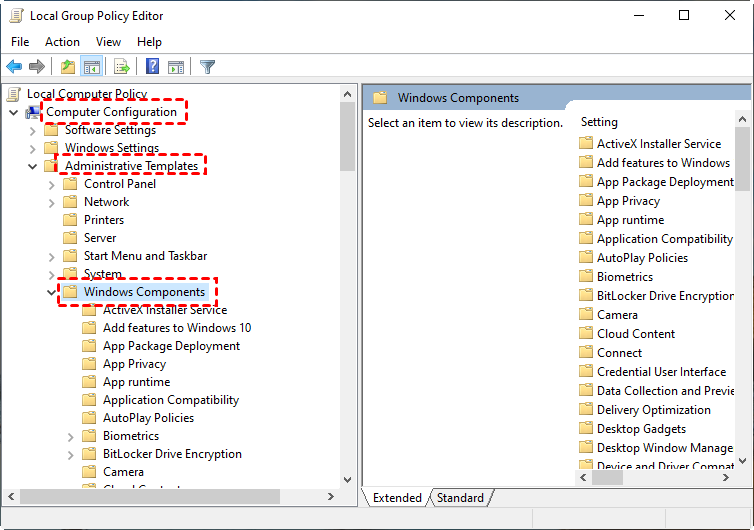Click settings list scroll down arrow
The image size is (754, 530).
[742, 461]
